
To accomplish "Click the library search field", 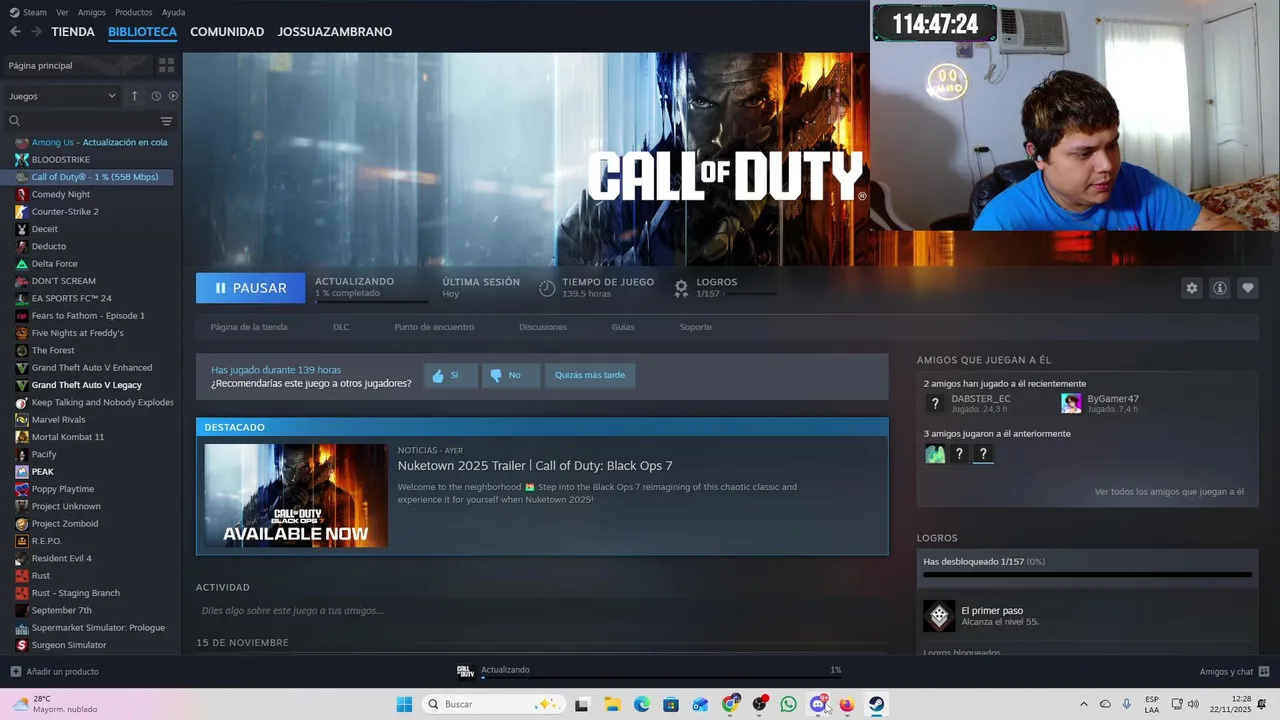I will pyautogui.click(x=85, y=121).
